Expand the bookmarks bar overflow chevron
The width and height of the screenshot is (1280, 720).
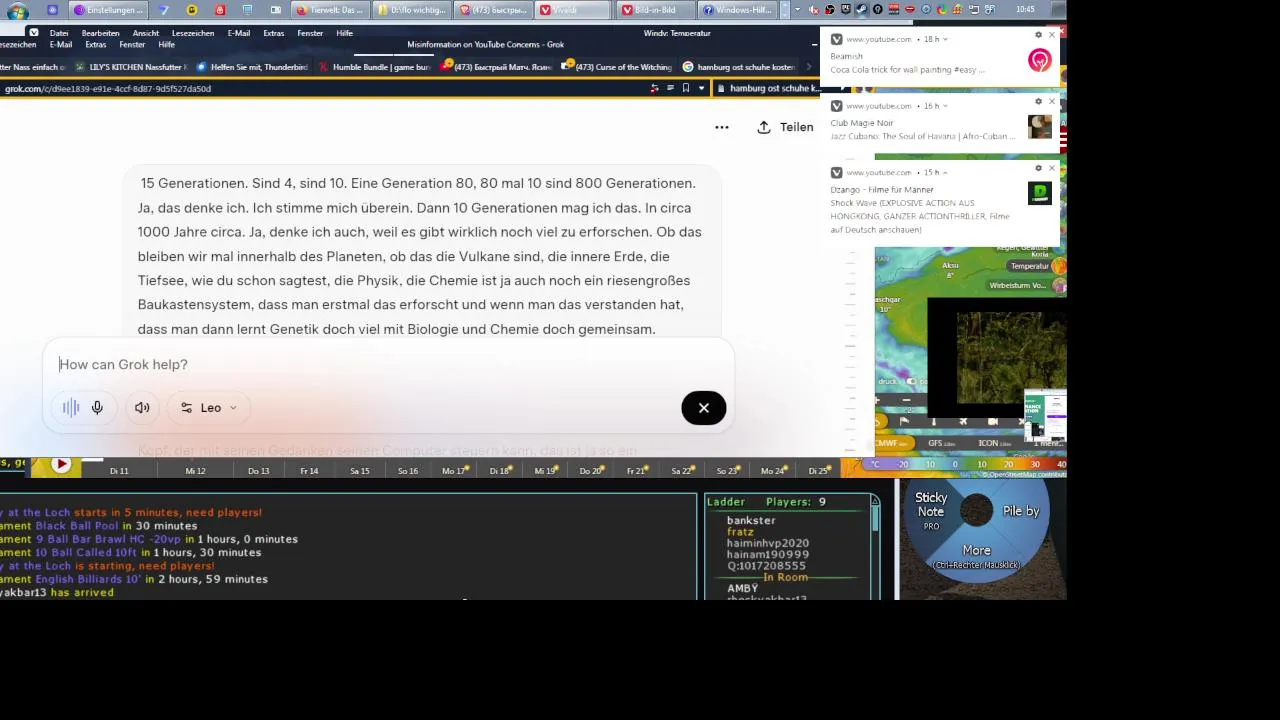click(x=809, y=67)
